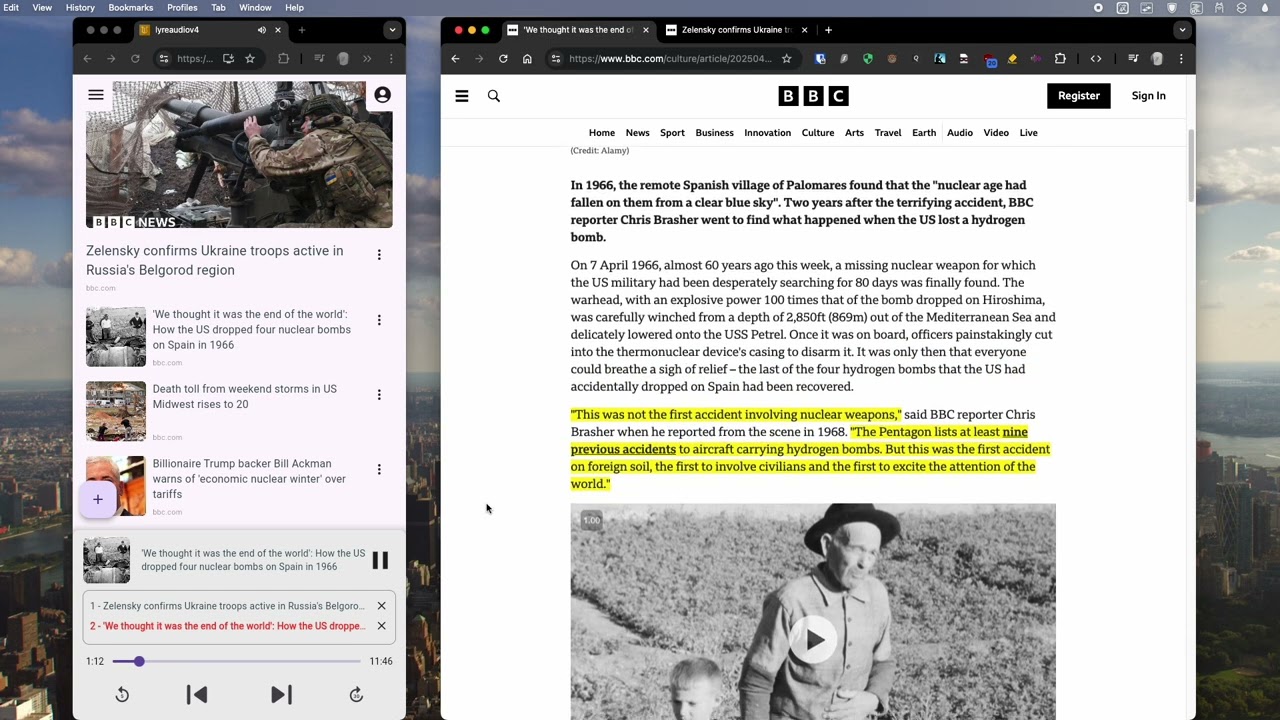Screen dimensions: 1280x720
Task: Select queue item 2 'We thought it was the end'
Action: (227, 626)
